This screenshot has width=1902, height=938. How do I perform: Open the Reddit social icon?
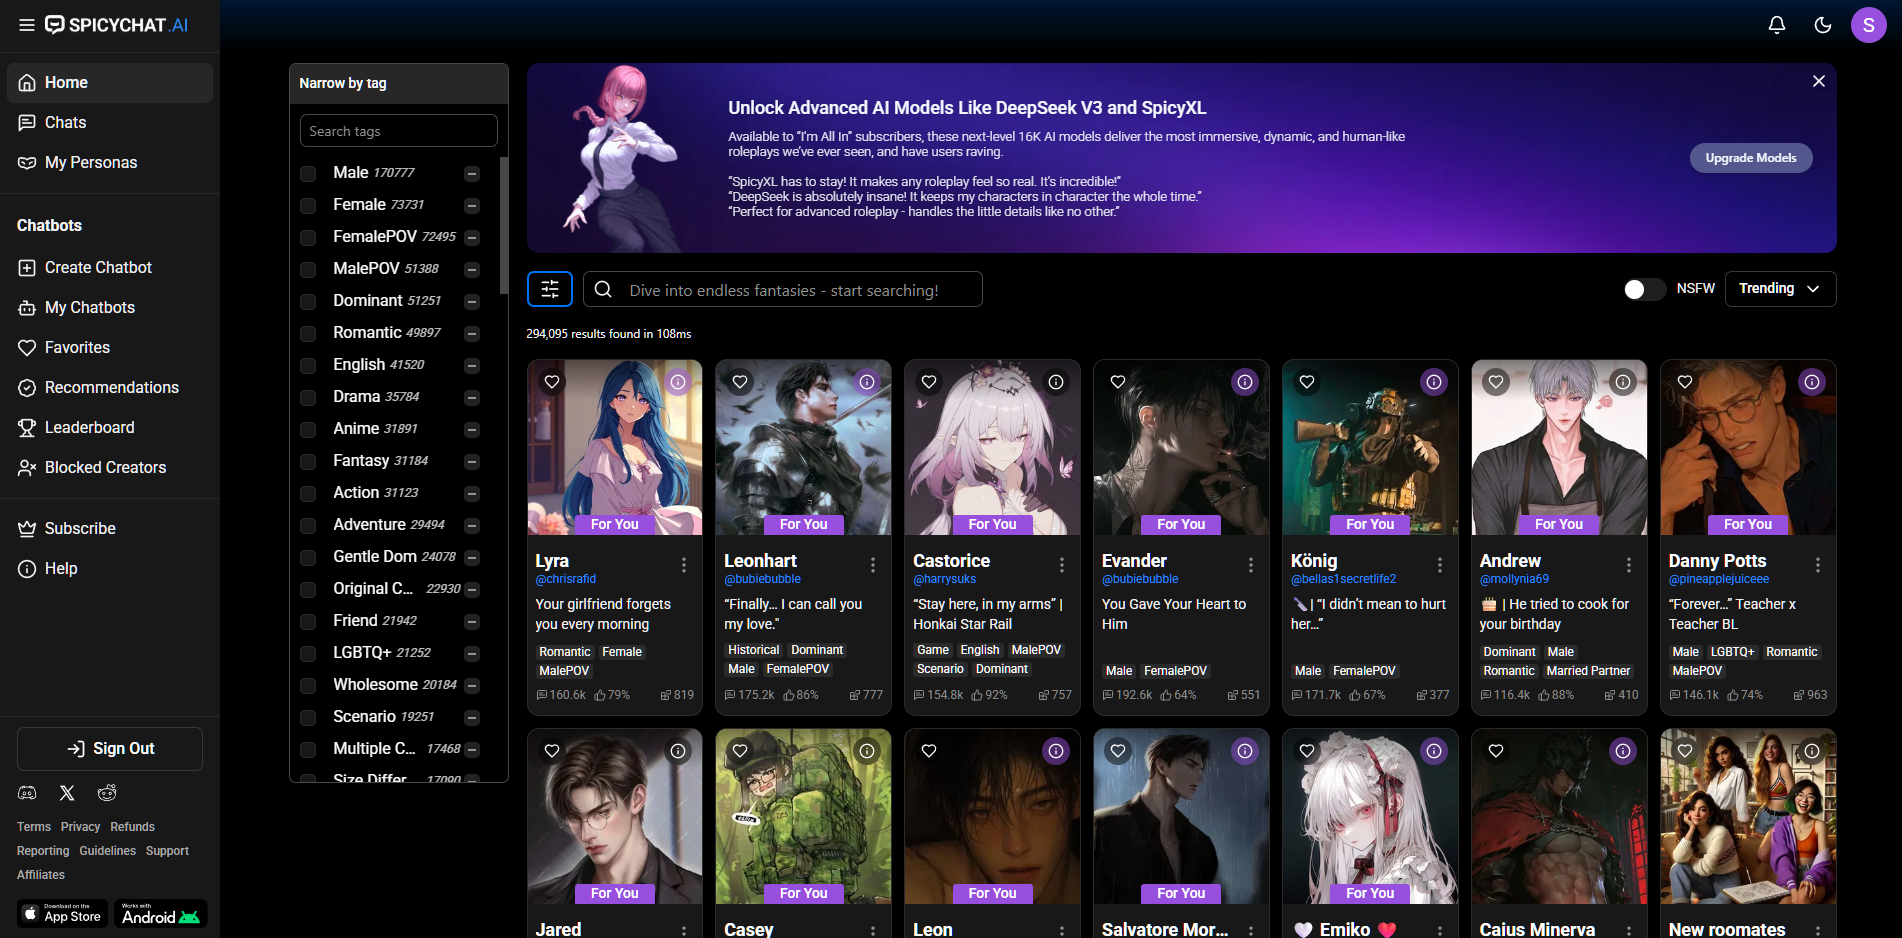[x=107, y=793]
